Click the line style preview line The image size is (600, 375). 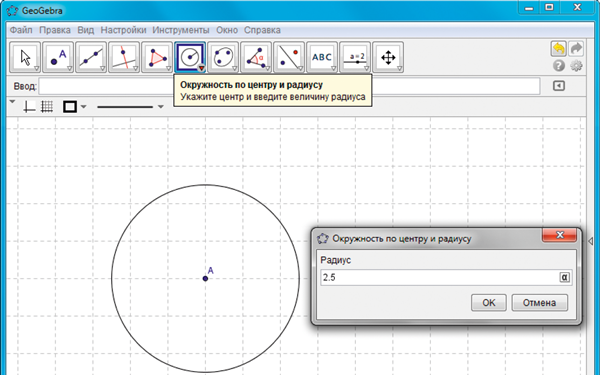point(125,107)
